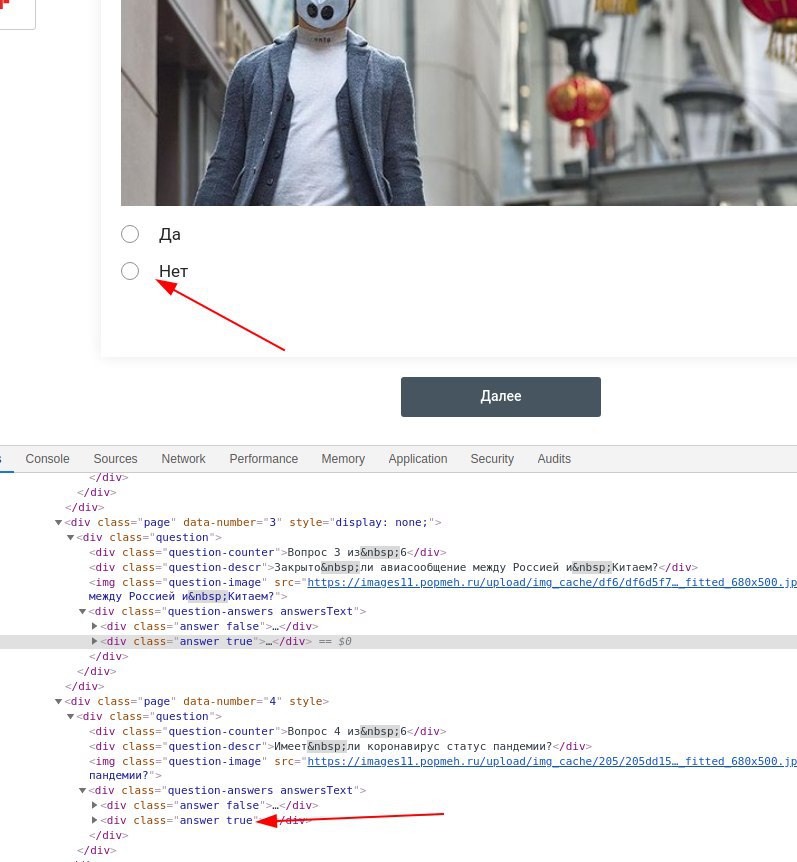The height and width of the screenshot is (862, 797).
Task: Open the Console tab
Action: 47,458
